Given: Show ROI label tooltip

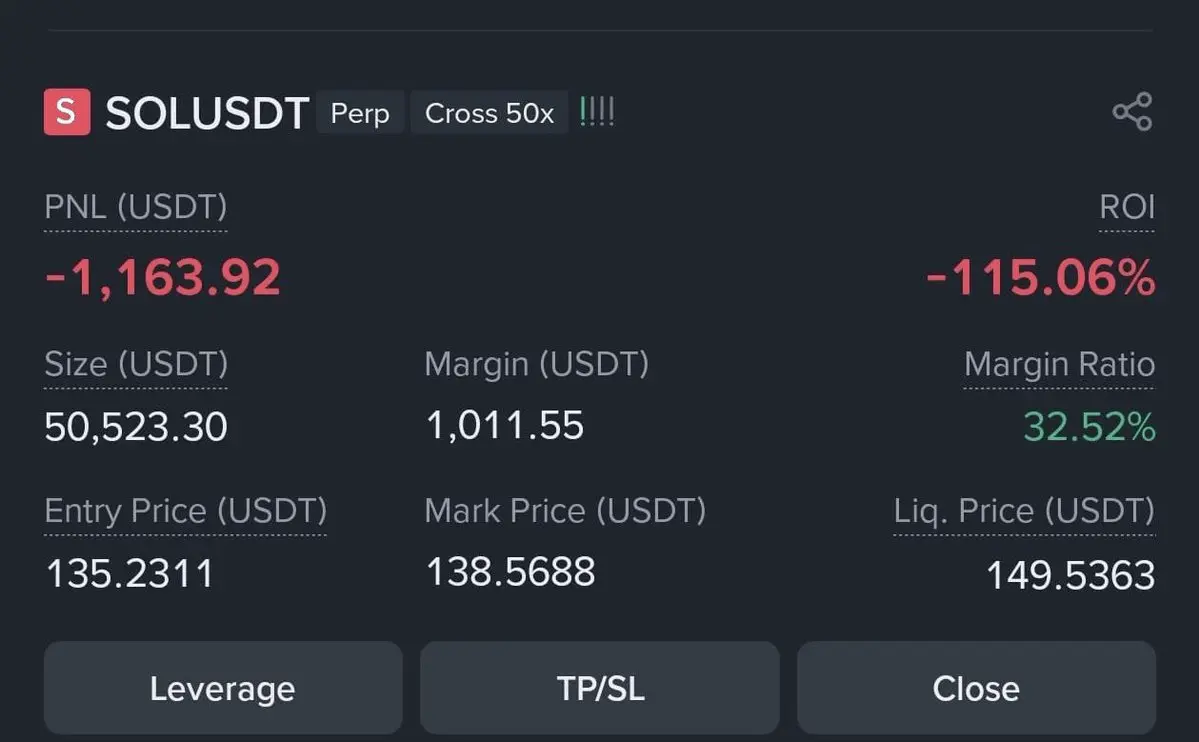Looking at the screenshot, I should click(1127, 207).
